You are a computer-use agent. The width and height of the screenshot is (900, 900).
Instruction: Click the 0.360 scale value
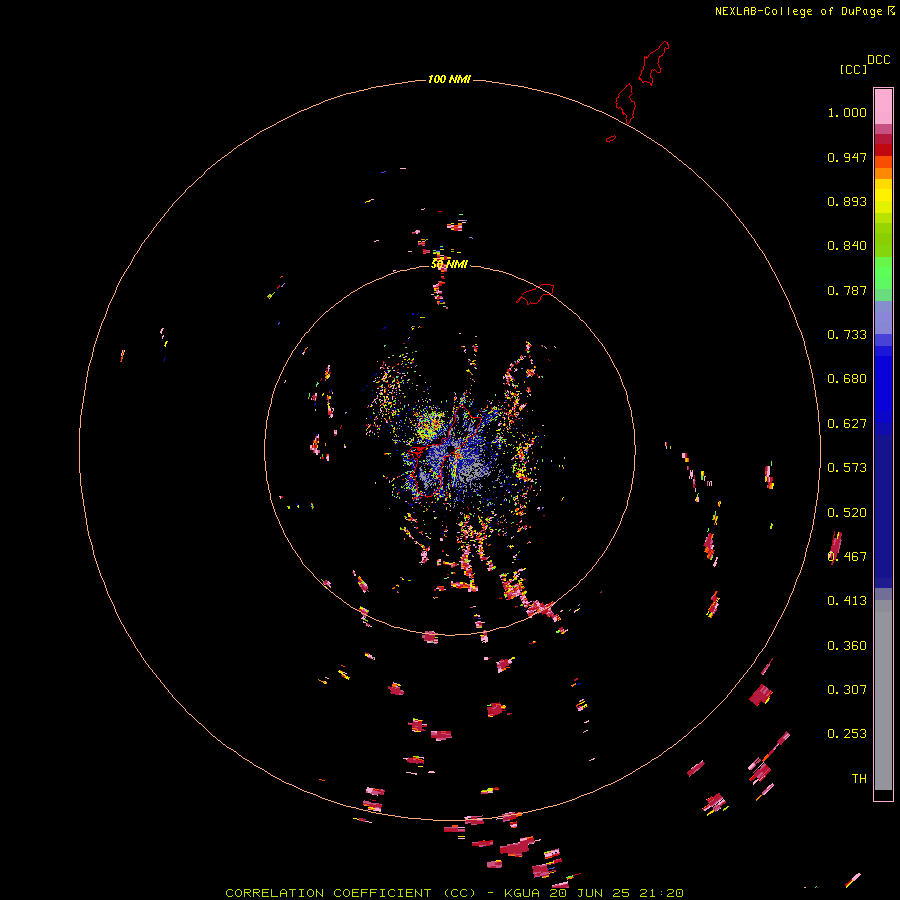coord(847,646)
